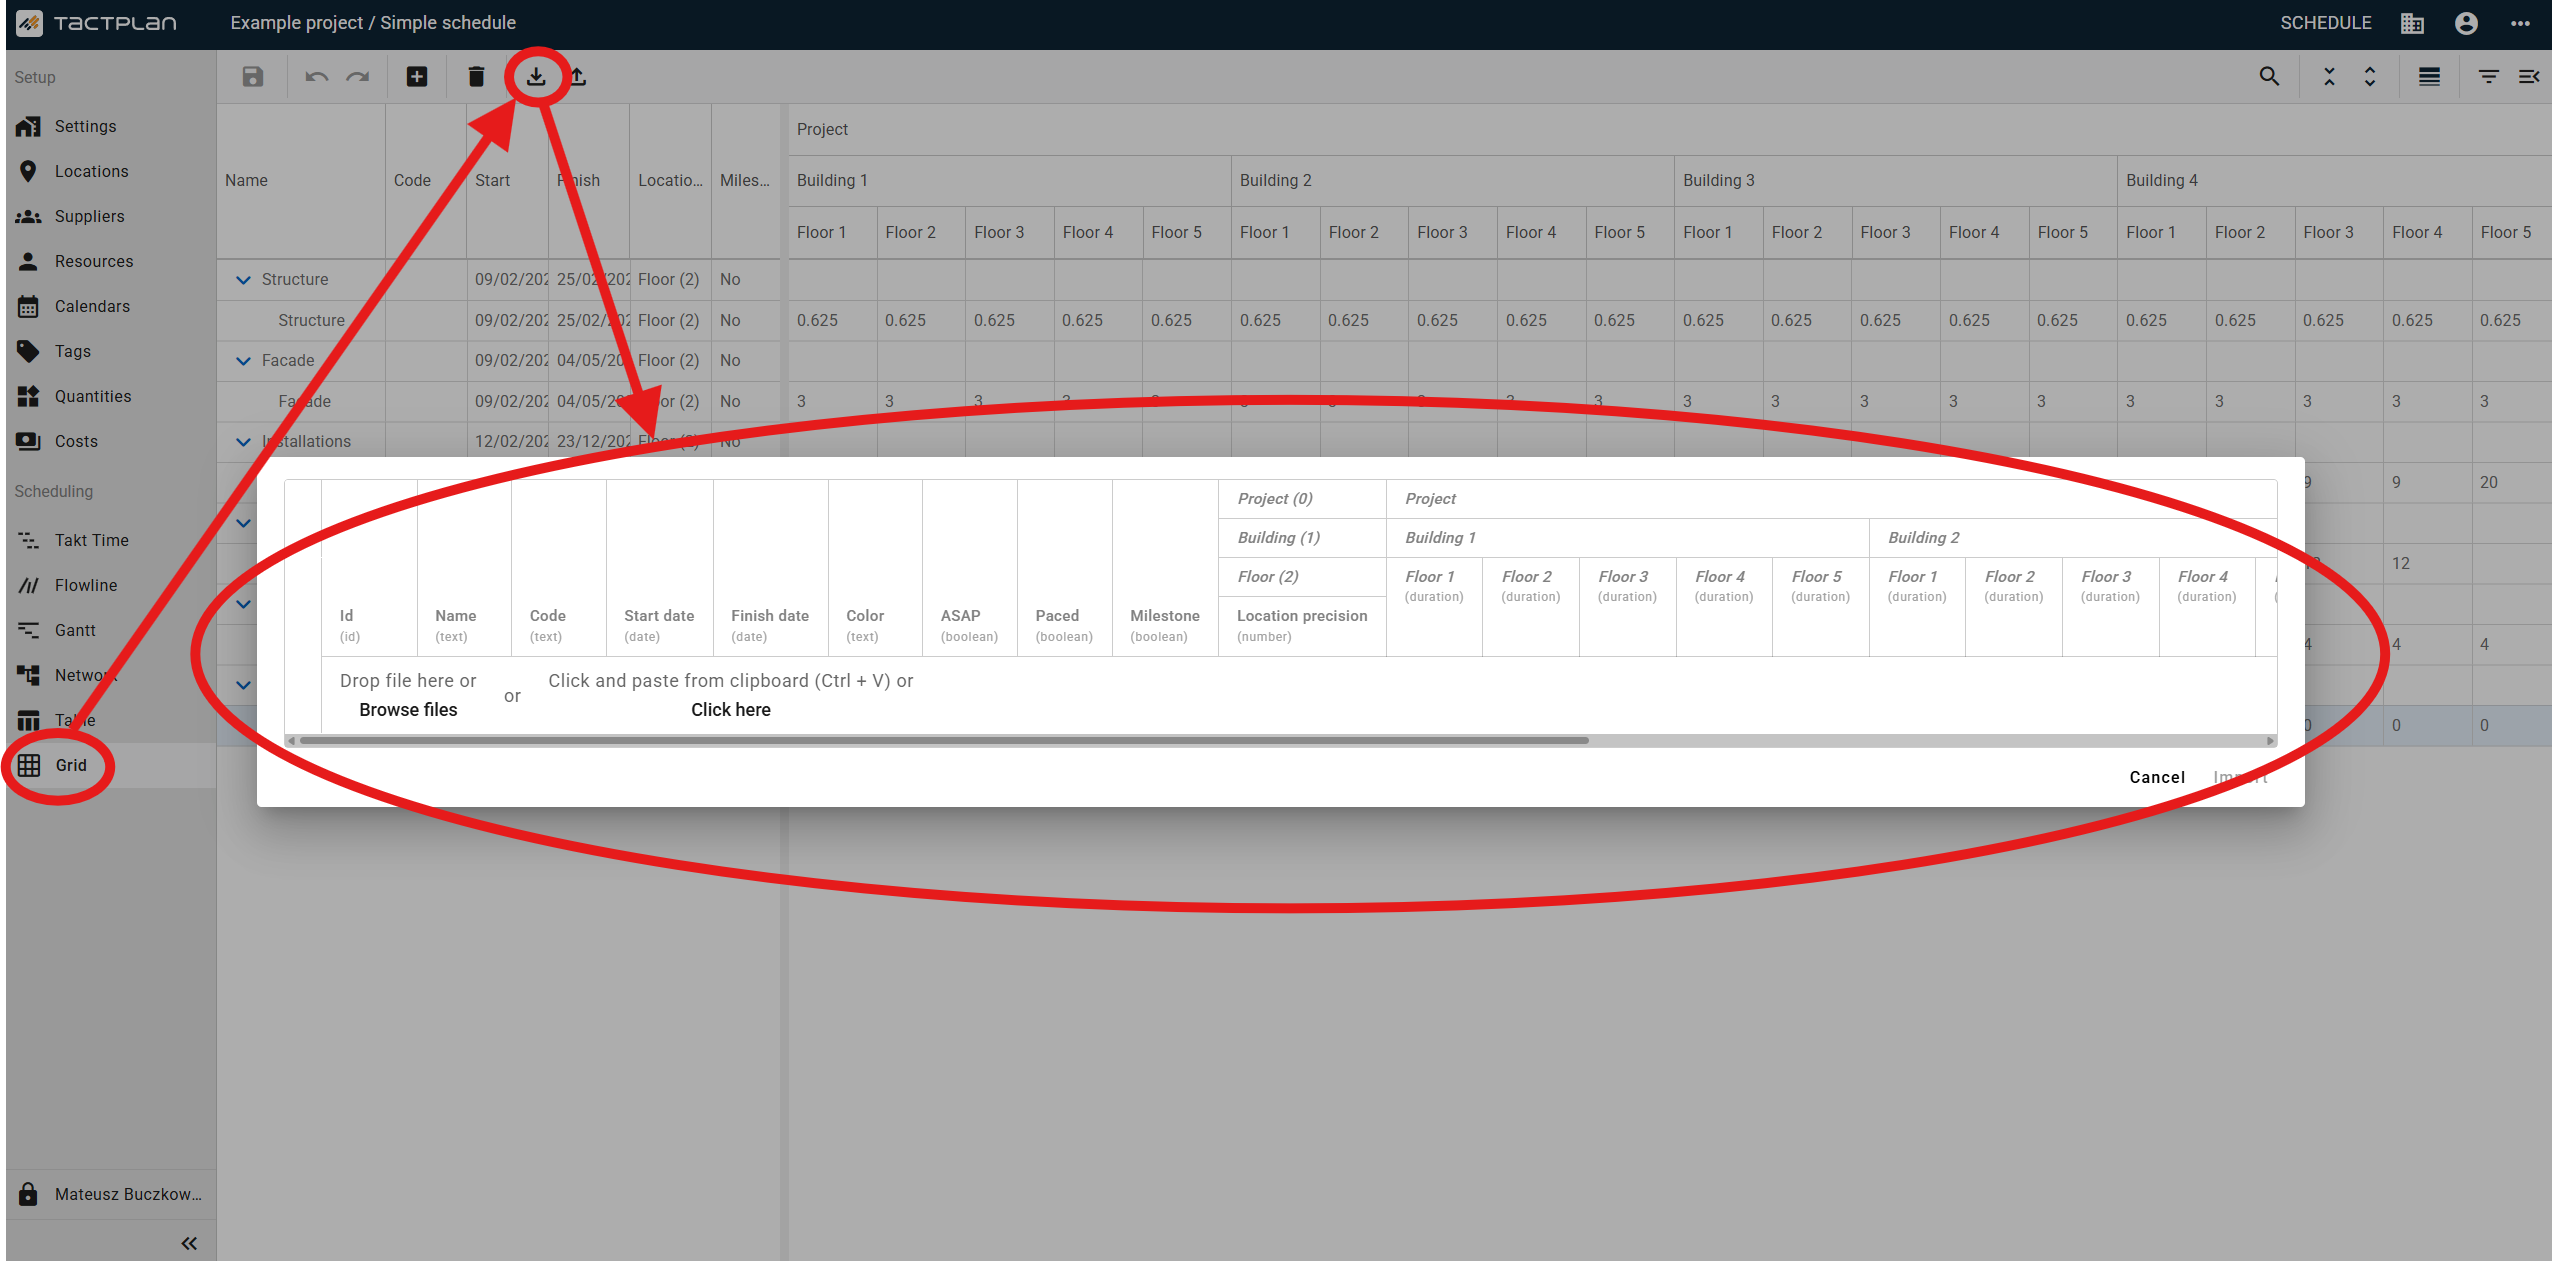Collapse the sidebar with double chevron
Viewport: 2552px width, 1261px height.
point(189,1243)
